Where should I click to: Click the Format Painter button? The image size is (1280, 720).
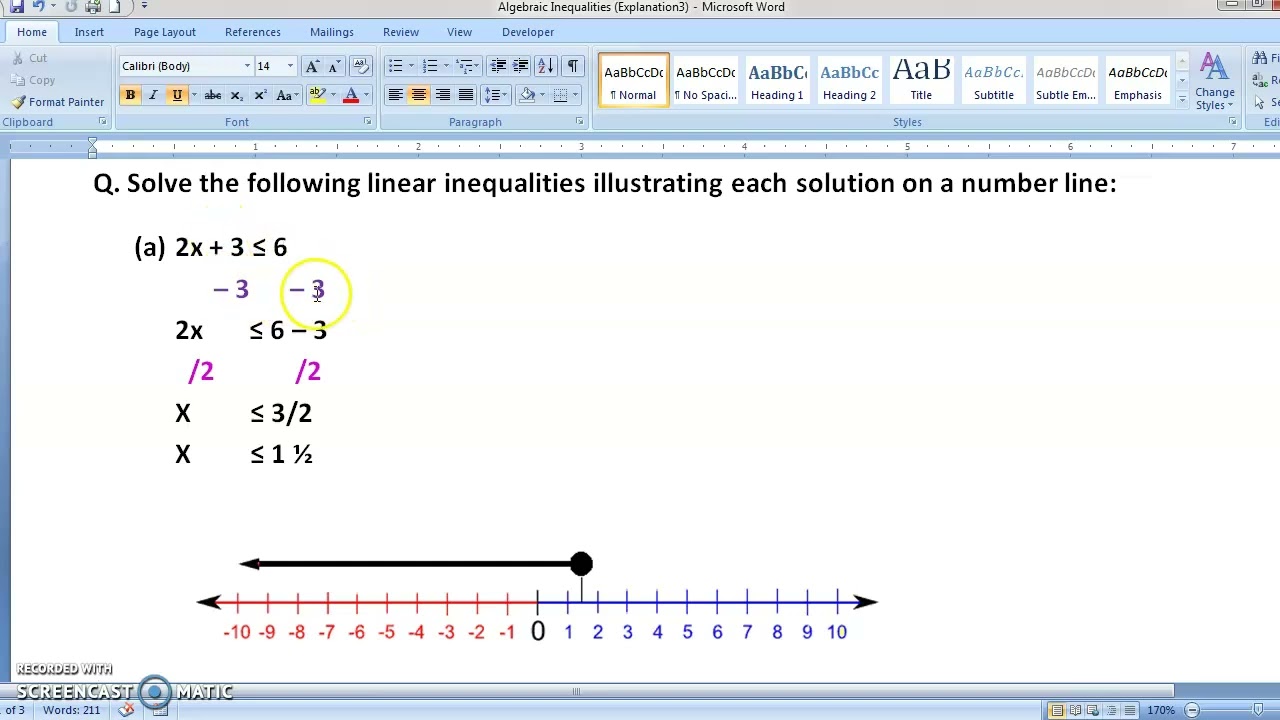coord(58,102)
